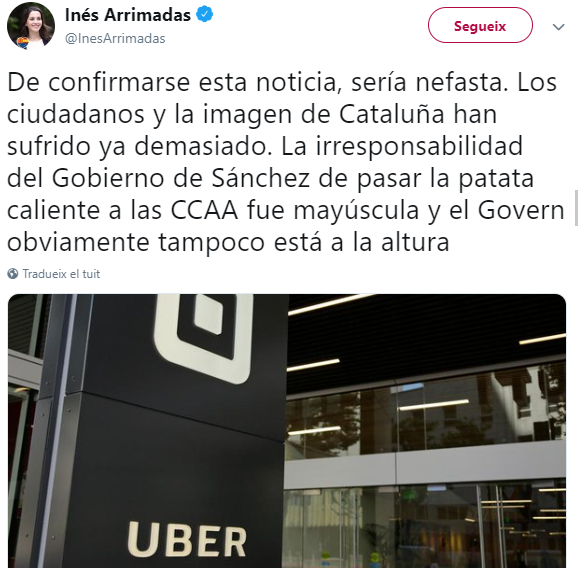Screen dimensions: 578x568
Task: Click 'CCAA' in the tweet body
Action: click(x=204, y=210)
